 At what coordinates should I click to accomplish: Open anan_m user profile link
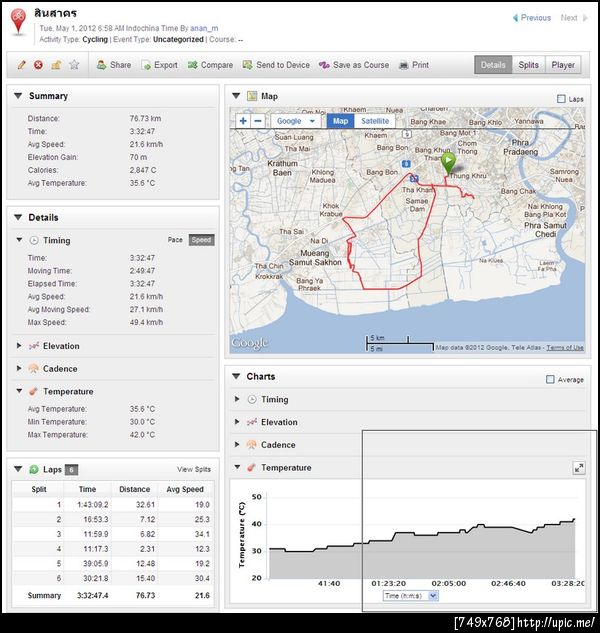point(204,28)
